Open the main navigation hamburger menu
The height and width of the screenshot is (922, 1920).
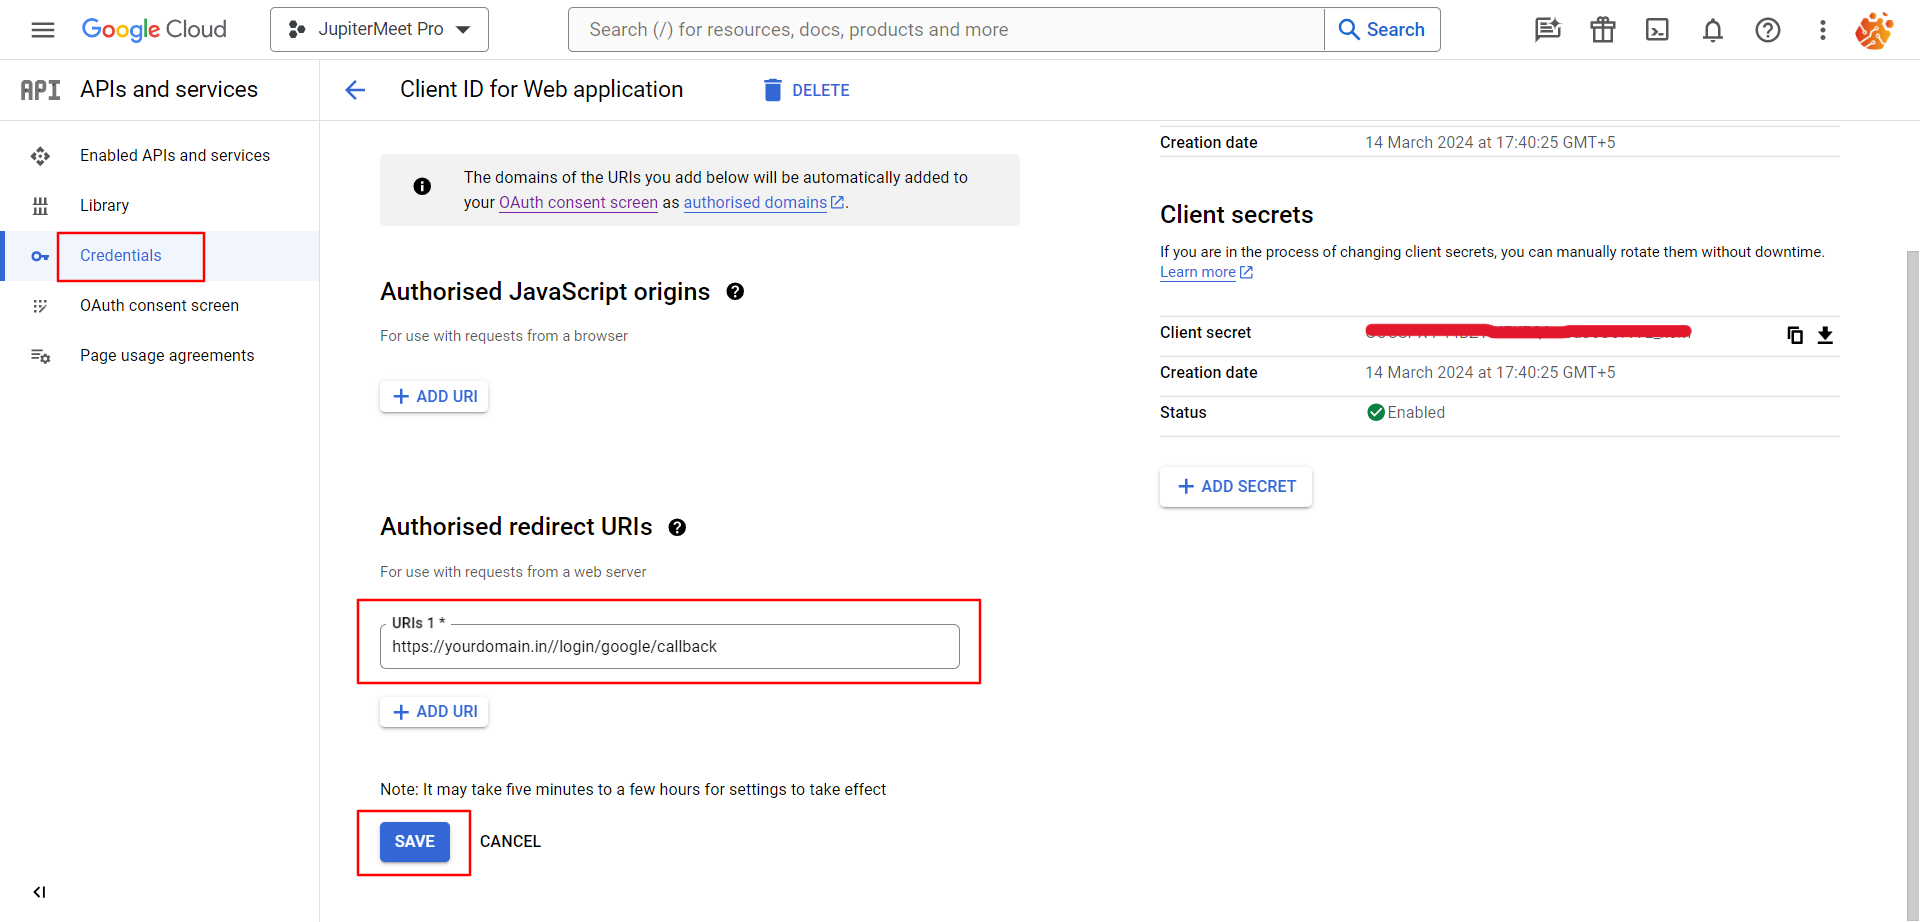(43, 30)
